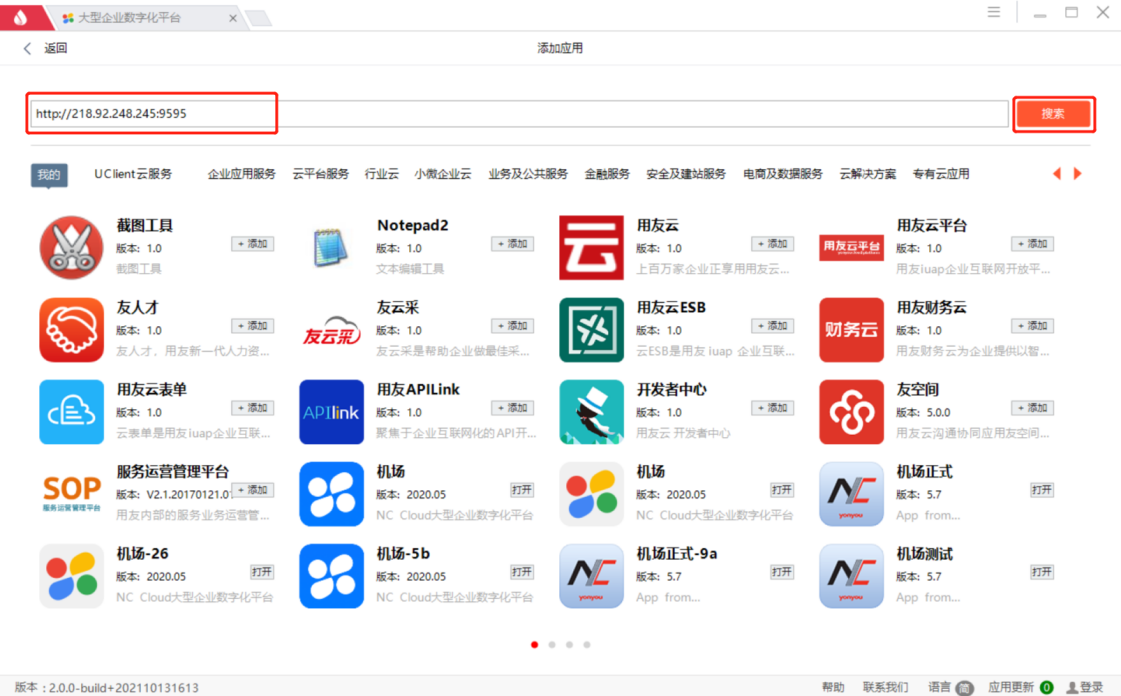Viewport: 1121px width, 696px height.
Task: Click the 用友APILink app icon
Action: 331,412
